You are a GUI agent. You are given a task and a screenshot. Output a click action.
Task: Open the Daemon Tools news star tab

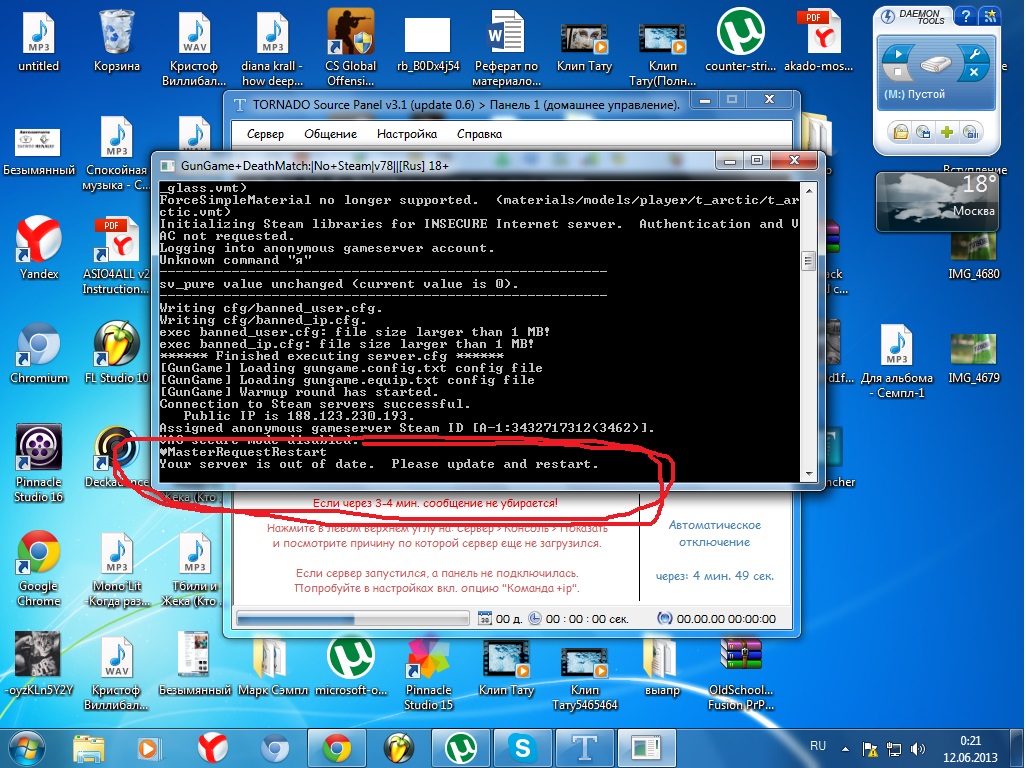[x=989, y=16]
